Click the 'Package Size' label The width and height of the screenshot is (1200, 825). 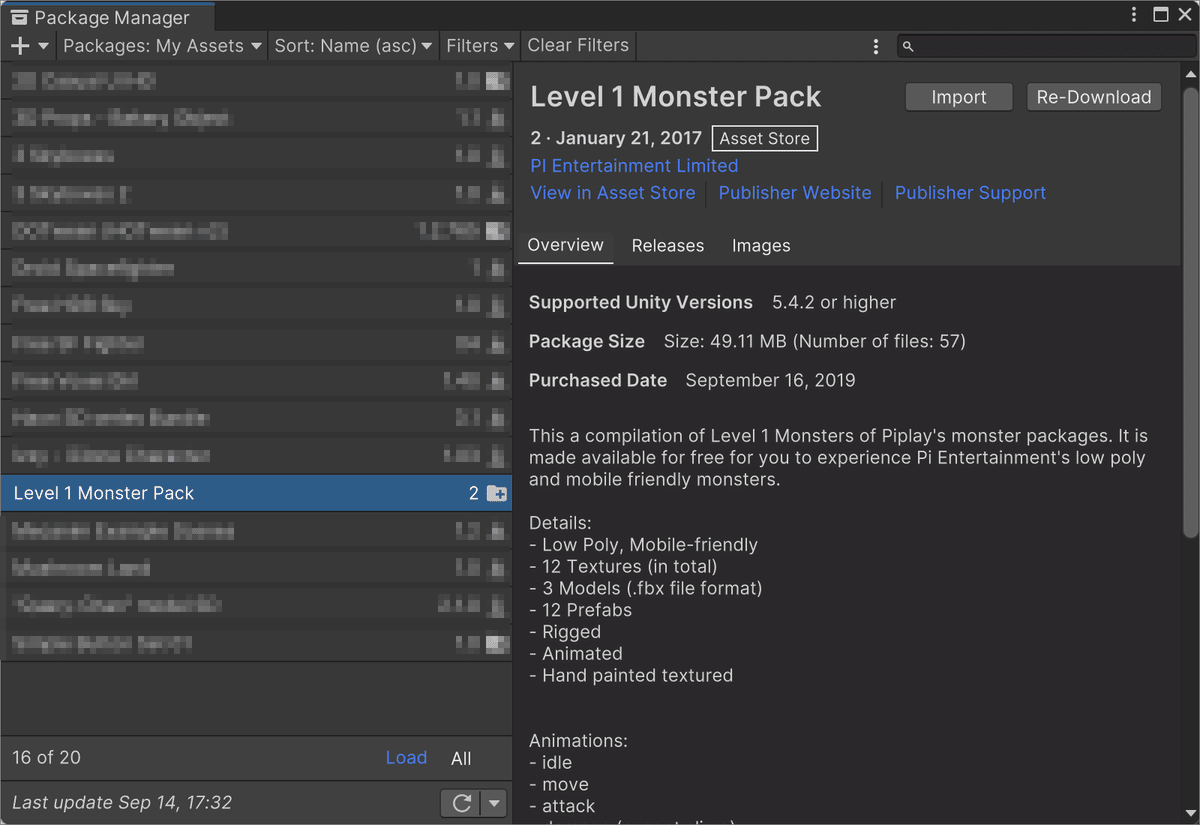pyautogui.click(x=587, y=341)
